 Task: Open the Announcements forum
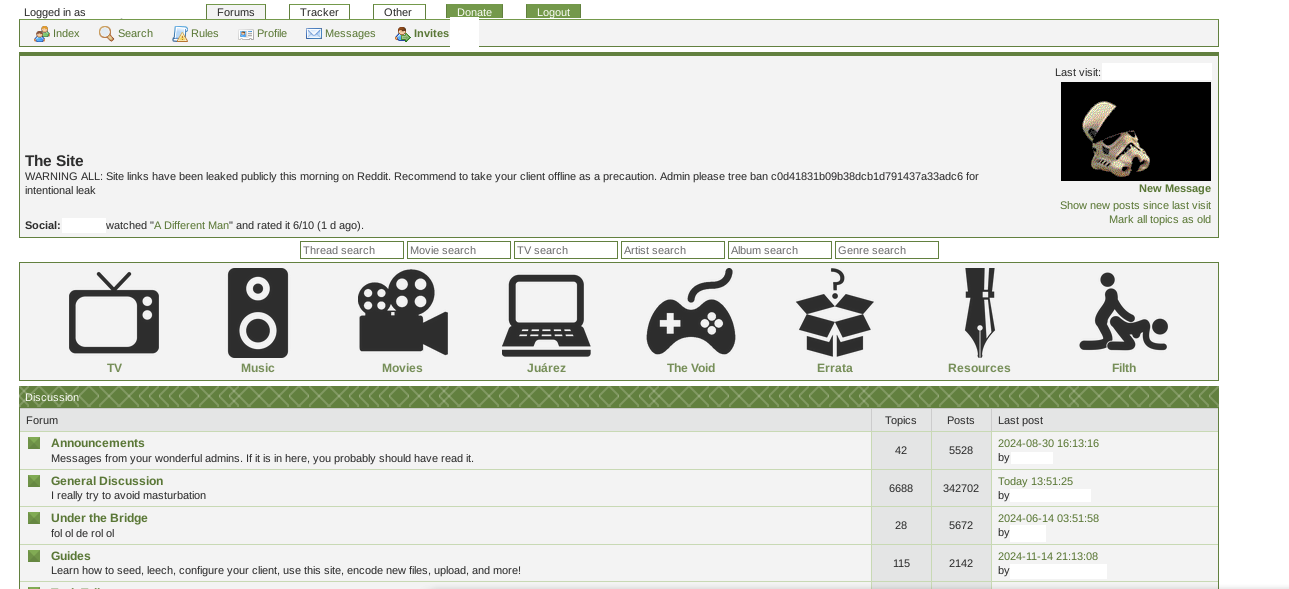[x=98, y=443]
